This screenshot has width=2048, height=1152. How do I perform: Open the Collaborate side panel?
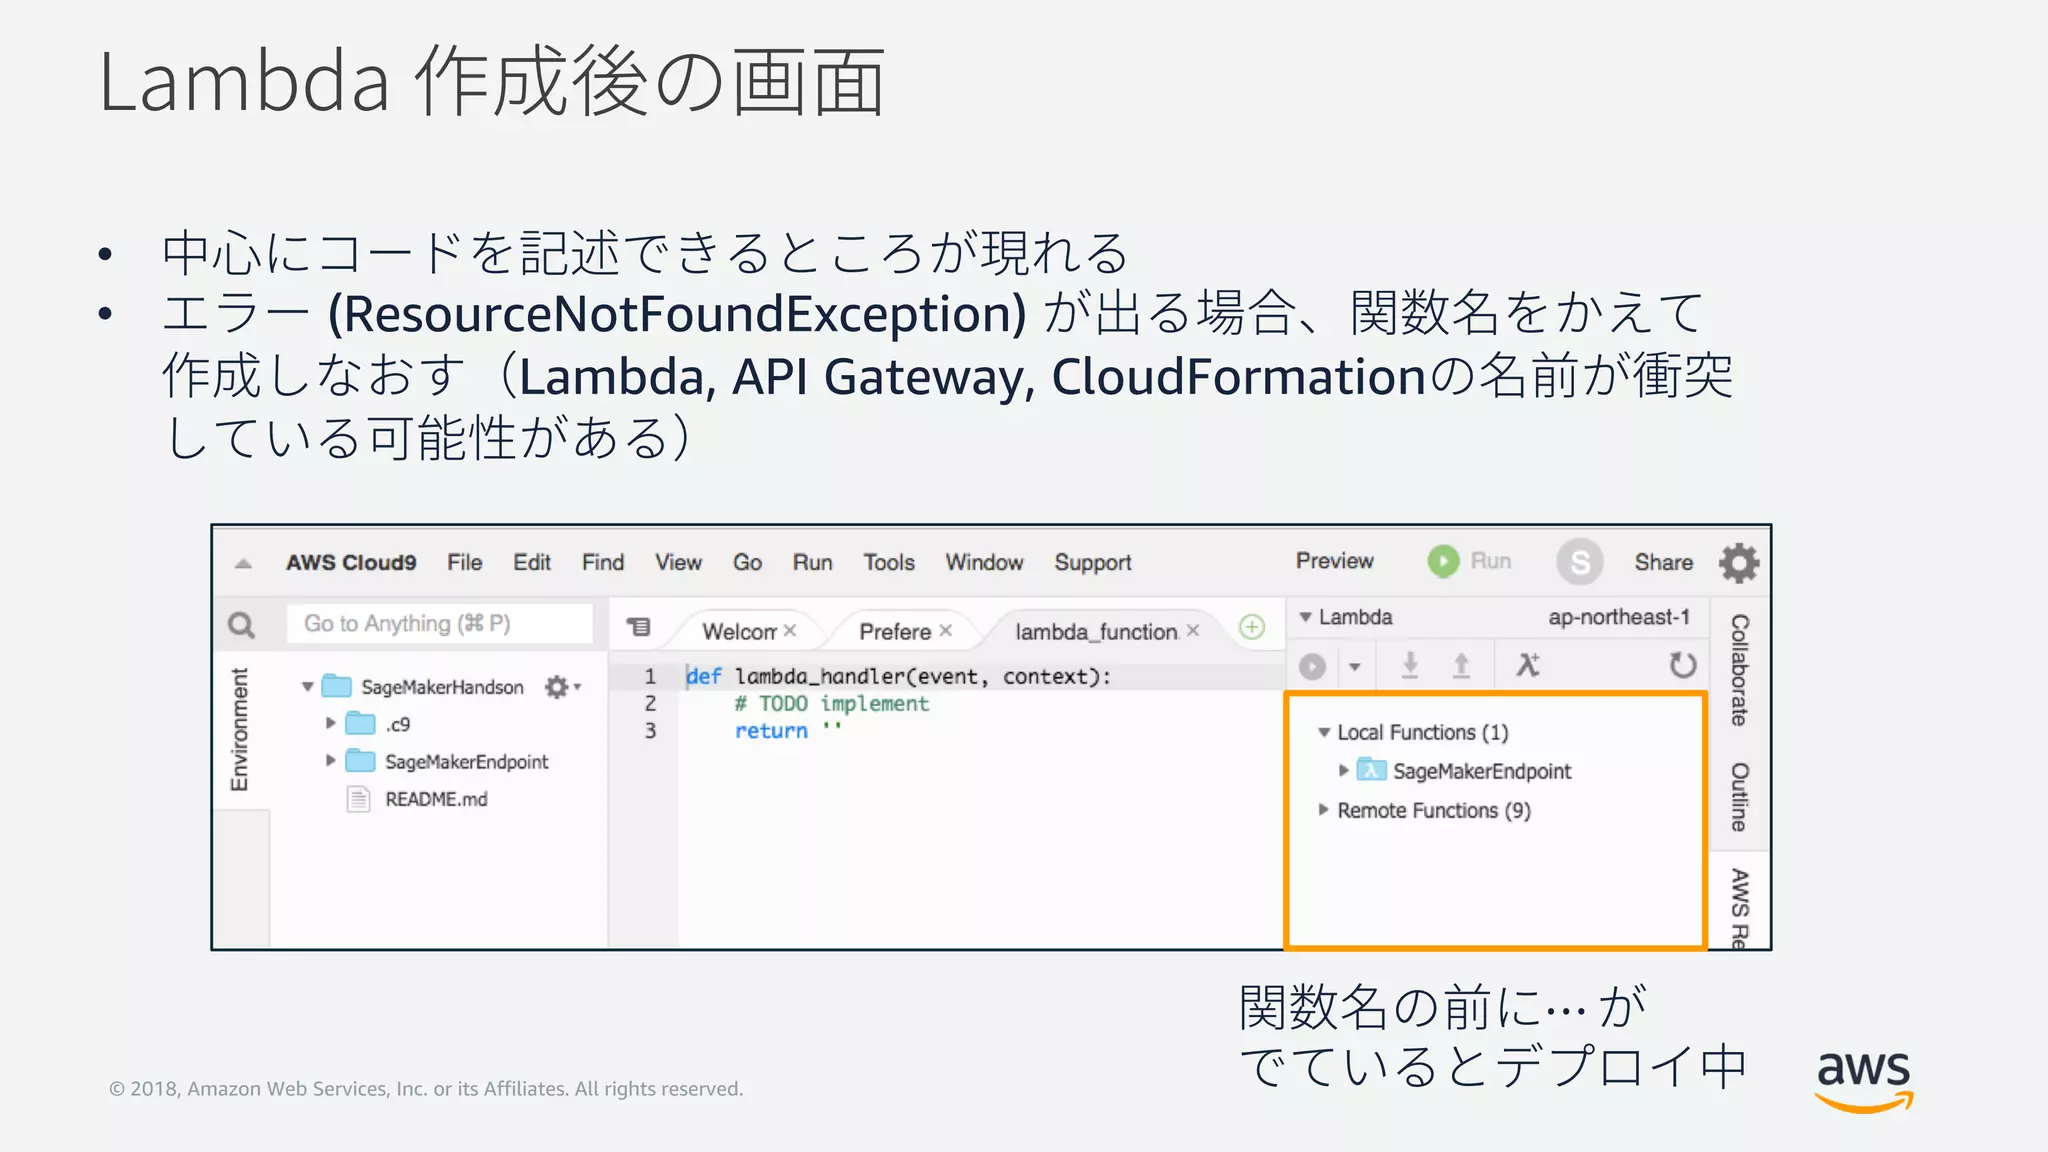tap(1740, 670)
